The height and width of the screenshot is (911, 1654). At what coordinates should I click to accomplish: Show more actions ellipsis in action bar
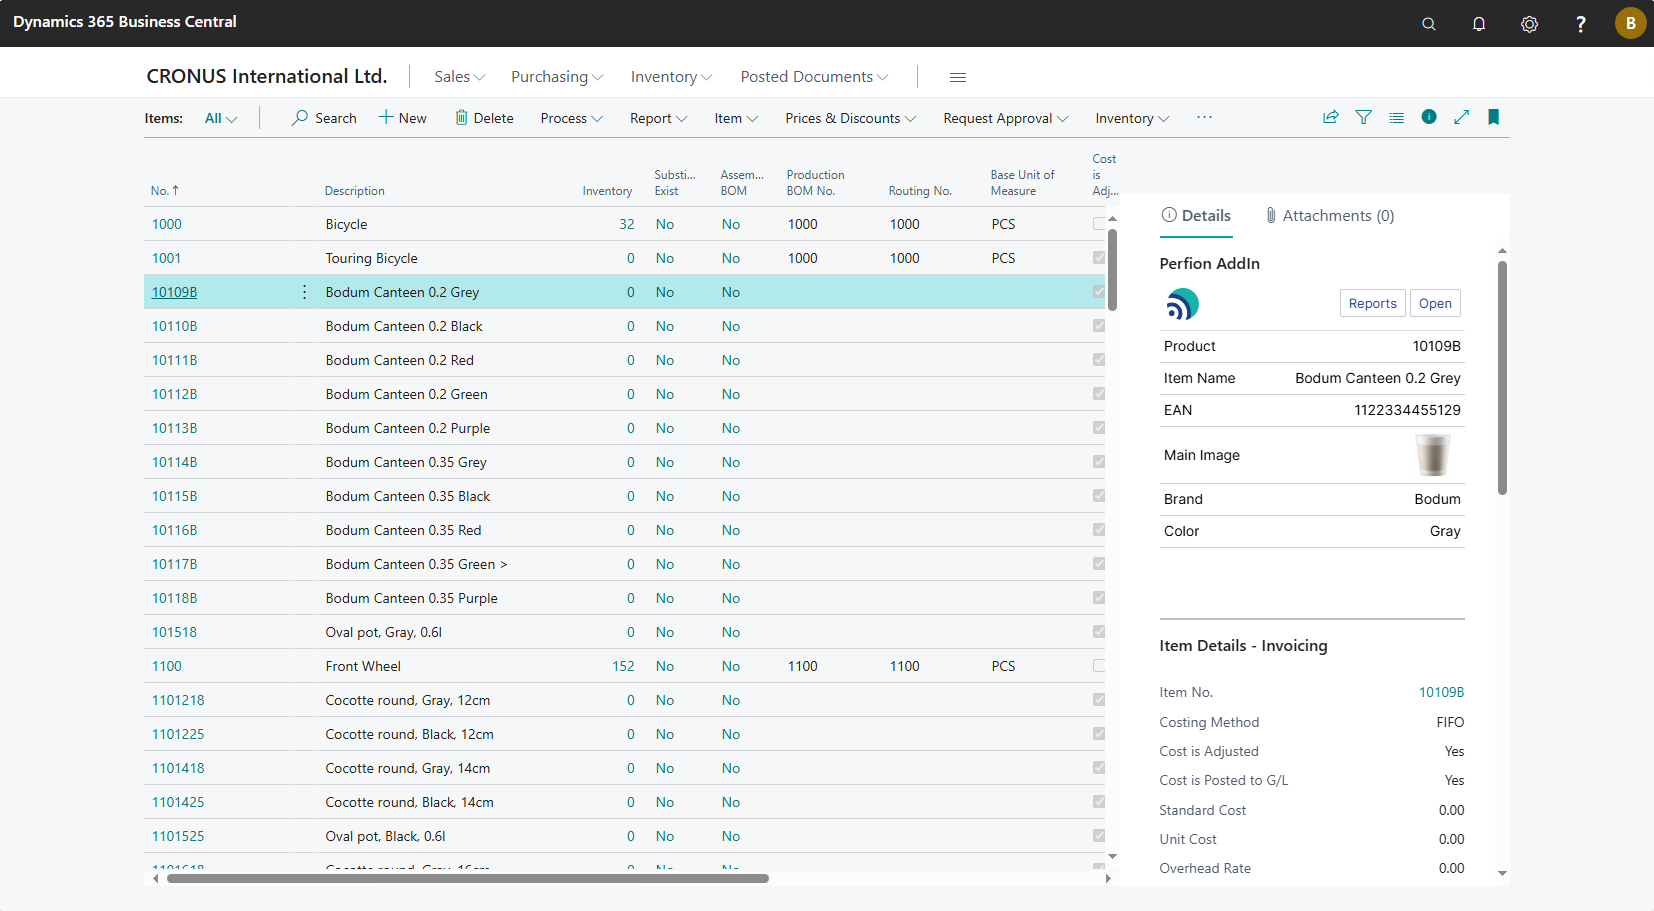[x=1204, y=117]
